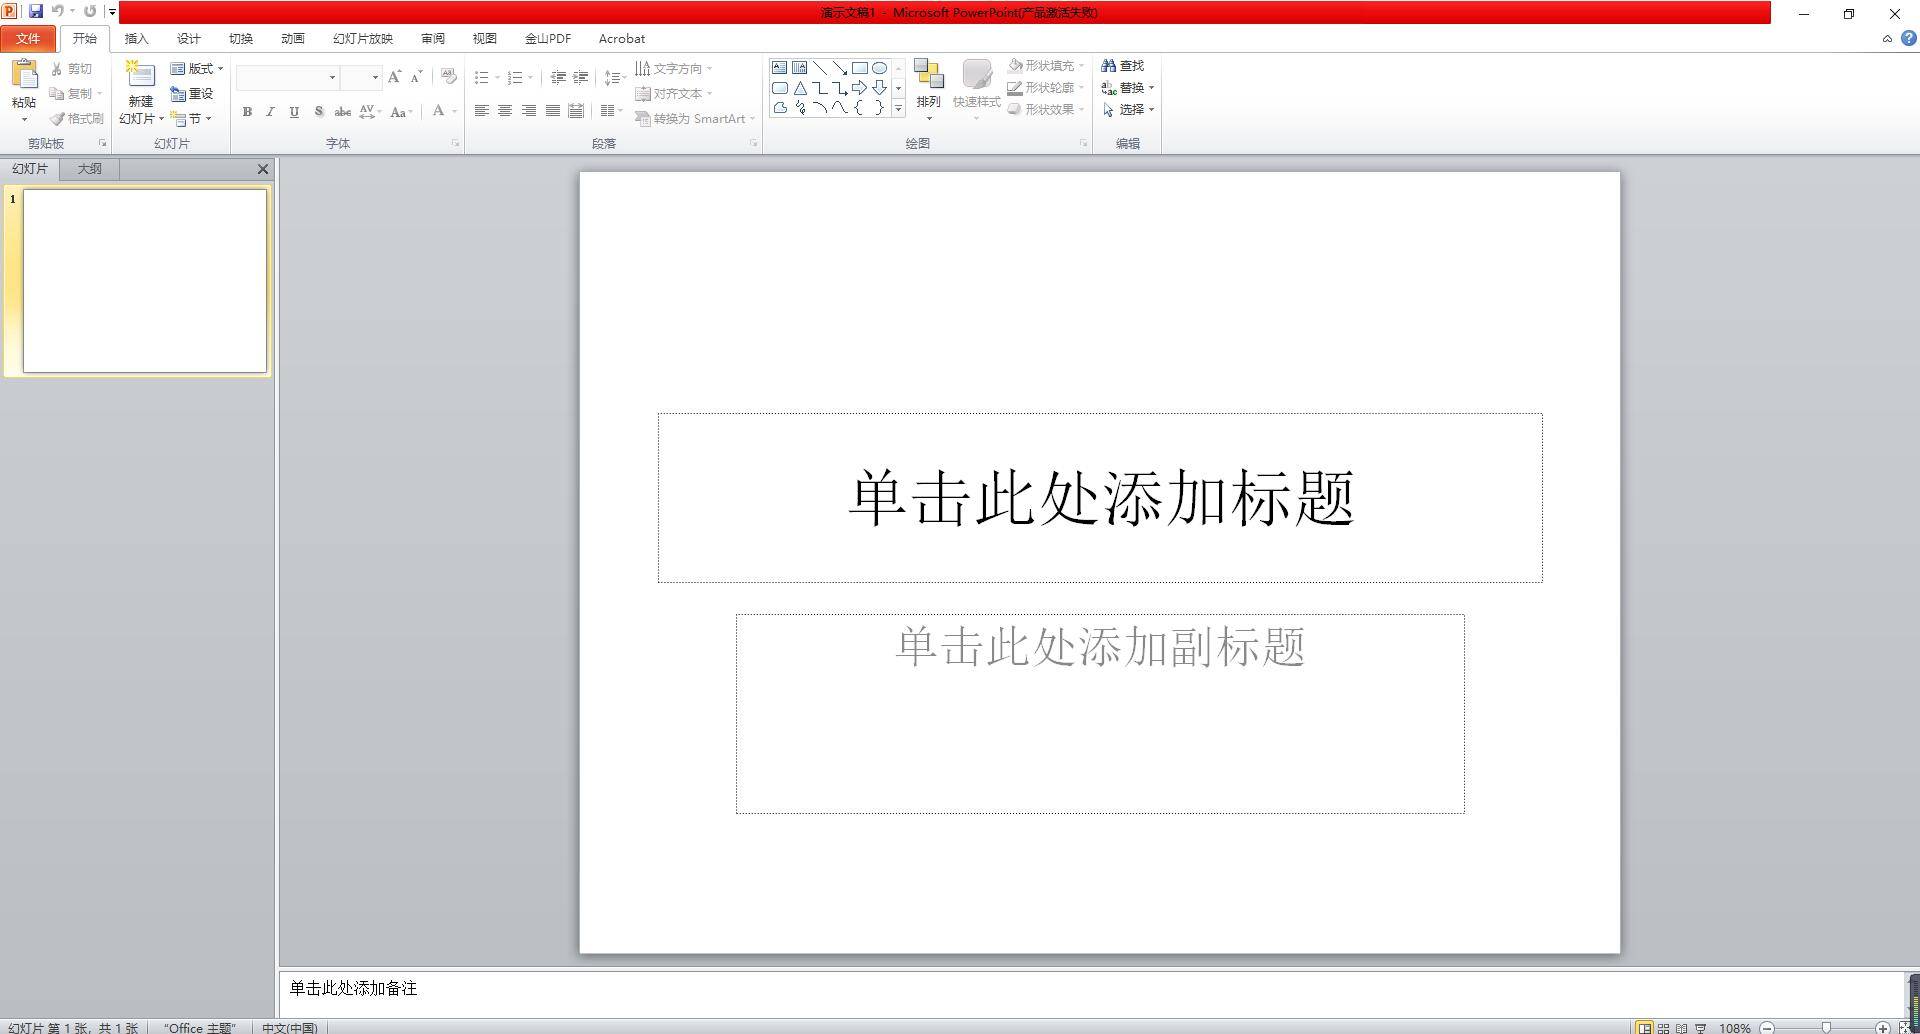
Task: Select the left brace shape
Action: 859,108
